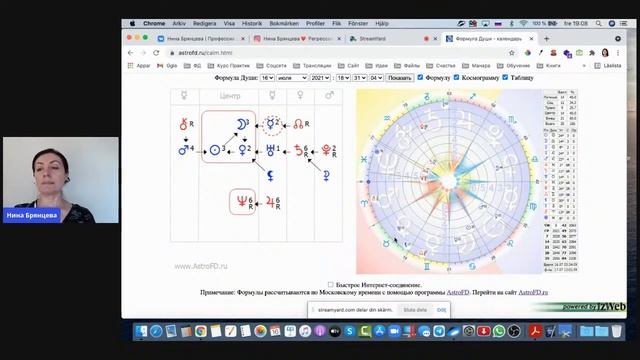Open the Trash in the Dock
Viewport: 640px width, 360px height.
pos(617,331)
